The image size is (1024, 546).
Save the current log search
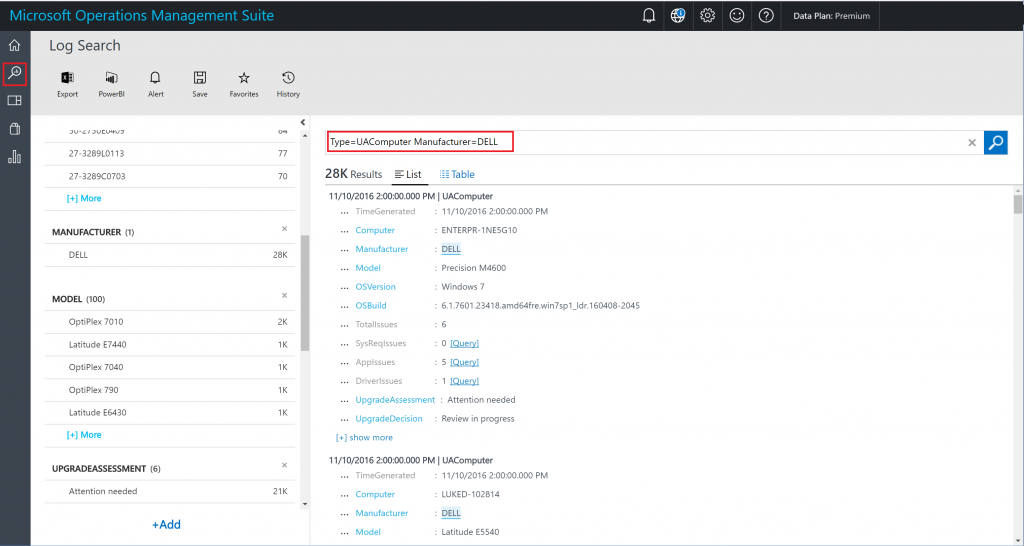tap(200, 78)
